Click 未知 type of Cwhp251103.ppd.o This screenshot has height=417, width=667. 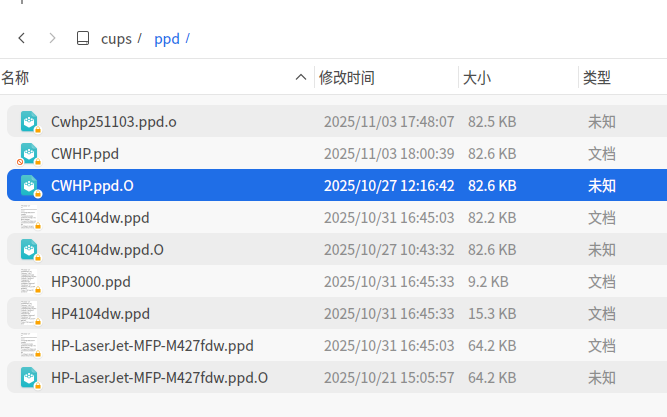pos(602,122)
